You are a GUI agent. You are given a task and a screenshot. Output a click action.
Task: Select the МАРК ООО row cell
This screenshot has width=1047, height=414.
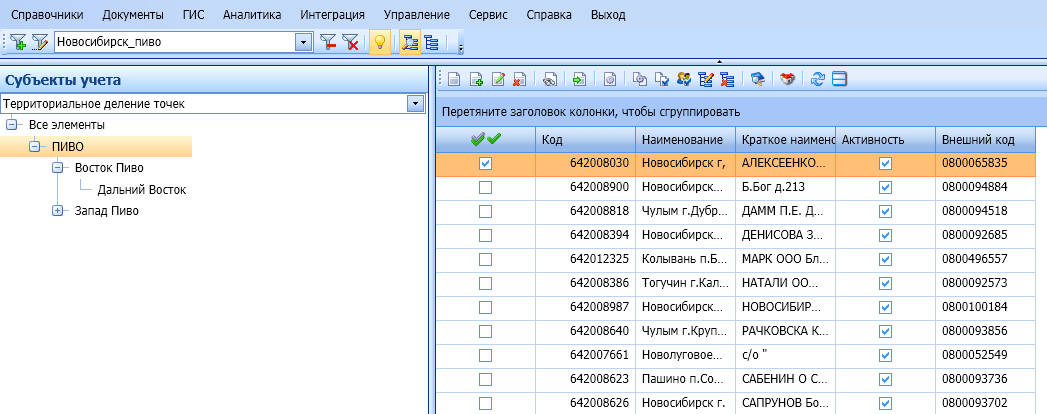[783, 258]
